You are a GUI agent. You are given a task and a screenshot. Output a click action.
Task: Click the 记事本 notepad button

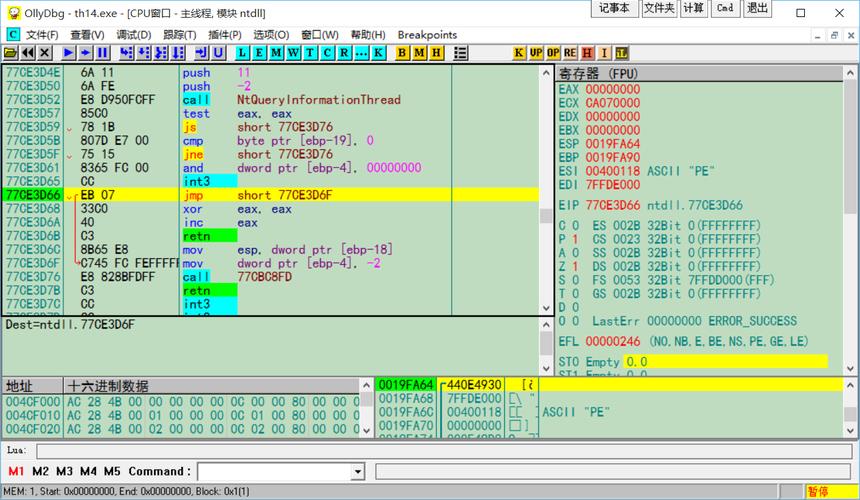pos(614,8)
